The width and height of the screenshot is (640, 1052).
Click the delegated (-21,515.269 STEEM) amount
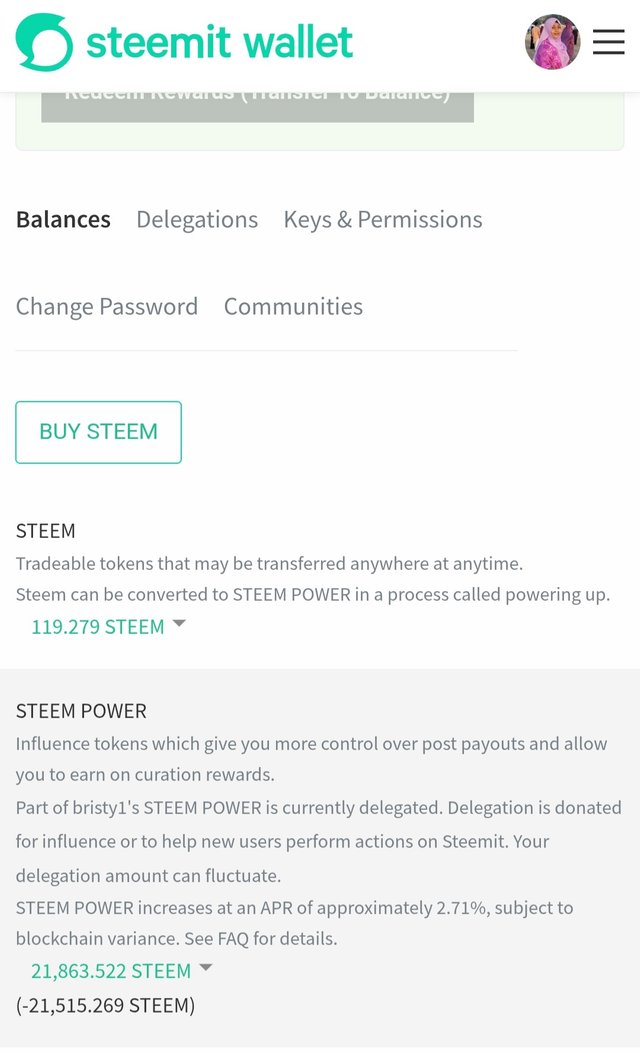(105, 1005)
